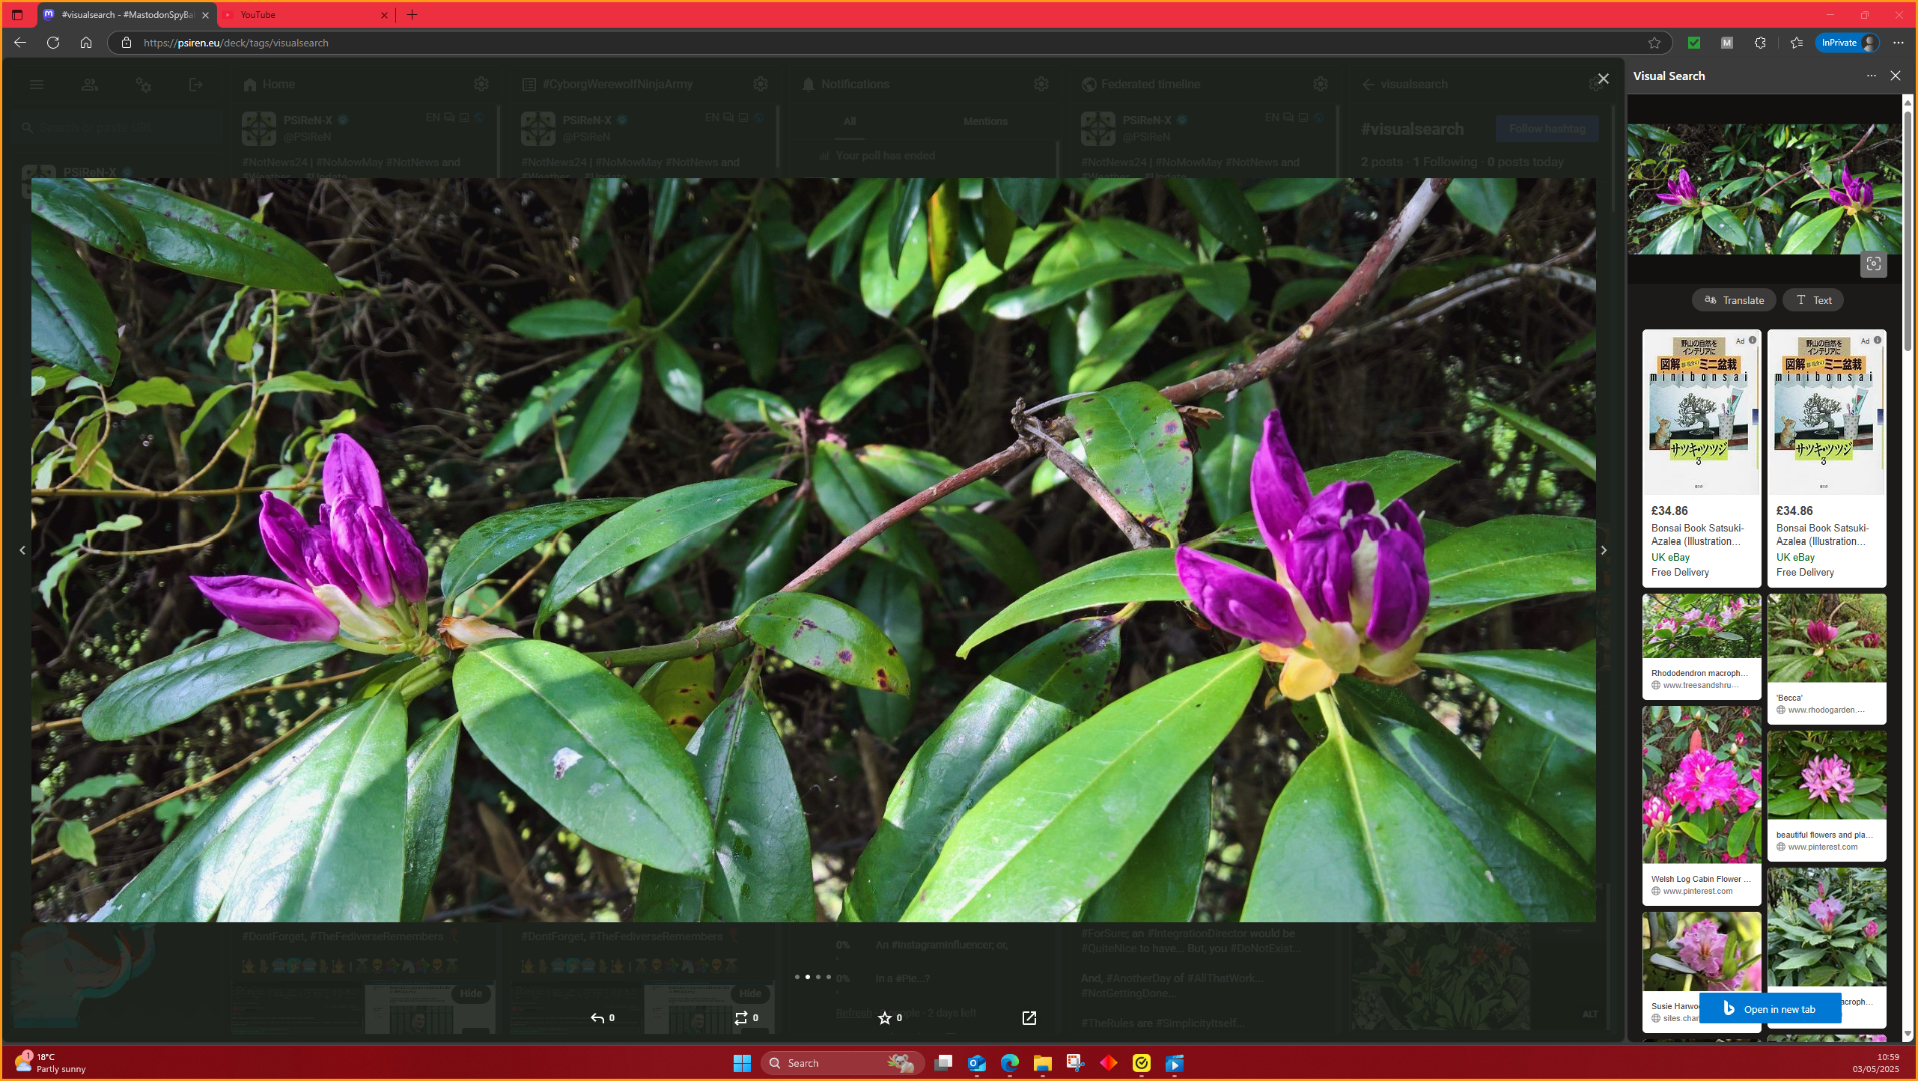Screen dimensions: 1918x1081
Task: Open the second Bonsai Book eBay listing
Action: pos(1826,458)
